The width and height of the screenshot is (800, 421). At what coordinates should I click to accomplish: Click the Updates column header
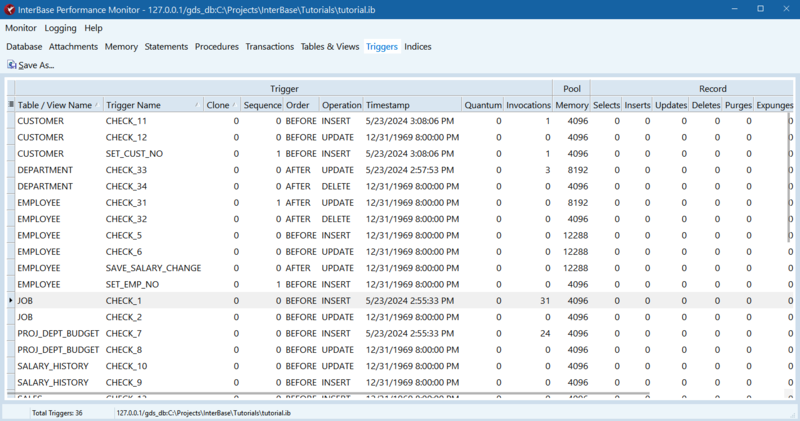671,105
